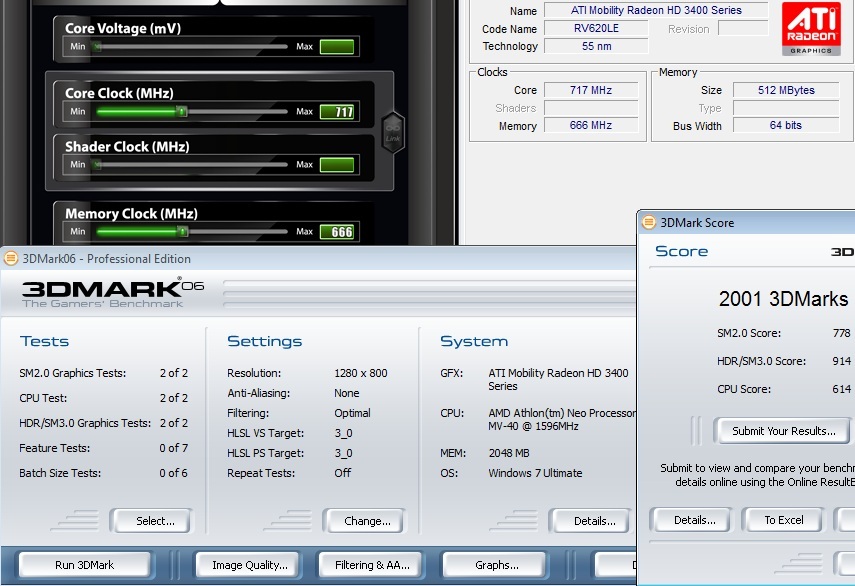Click the ATI Radeon Graphics logo

pos(811,28)
